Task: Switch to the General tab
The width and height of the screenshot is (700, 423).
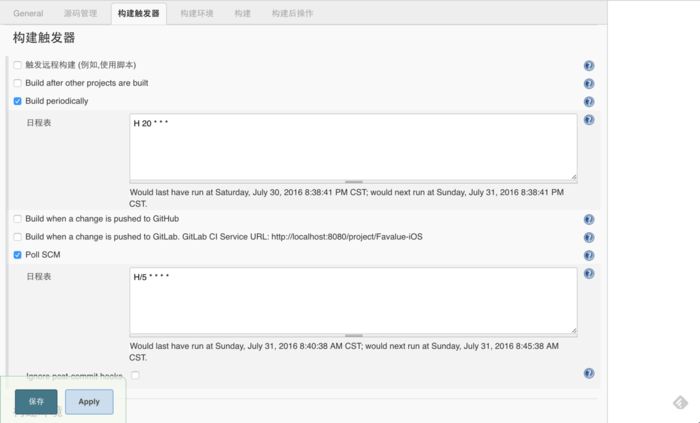Action: coord(28,13)
